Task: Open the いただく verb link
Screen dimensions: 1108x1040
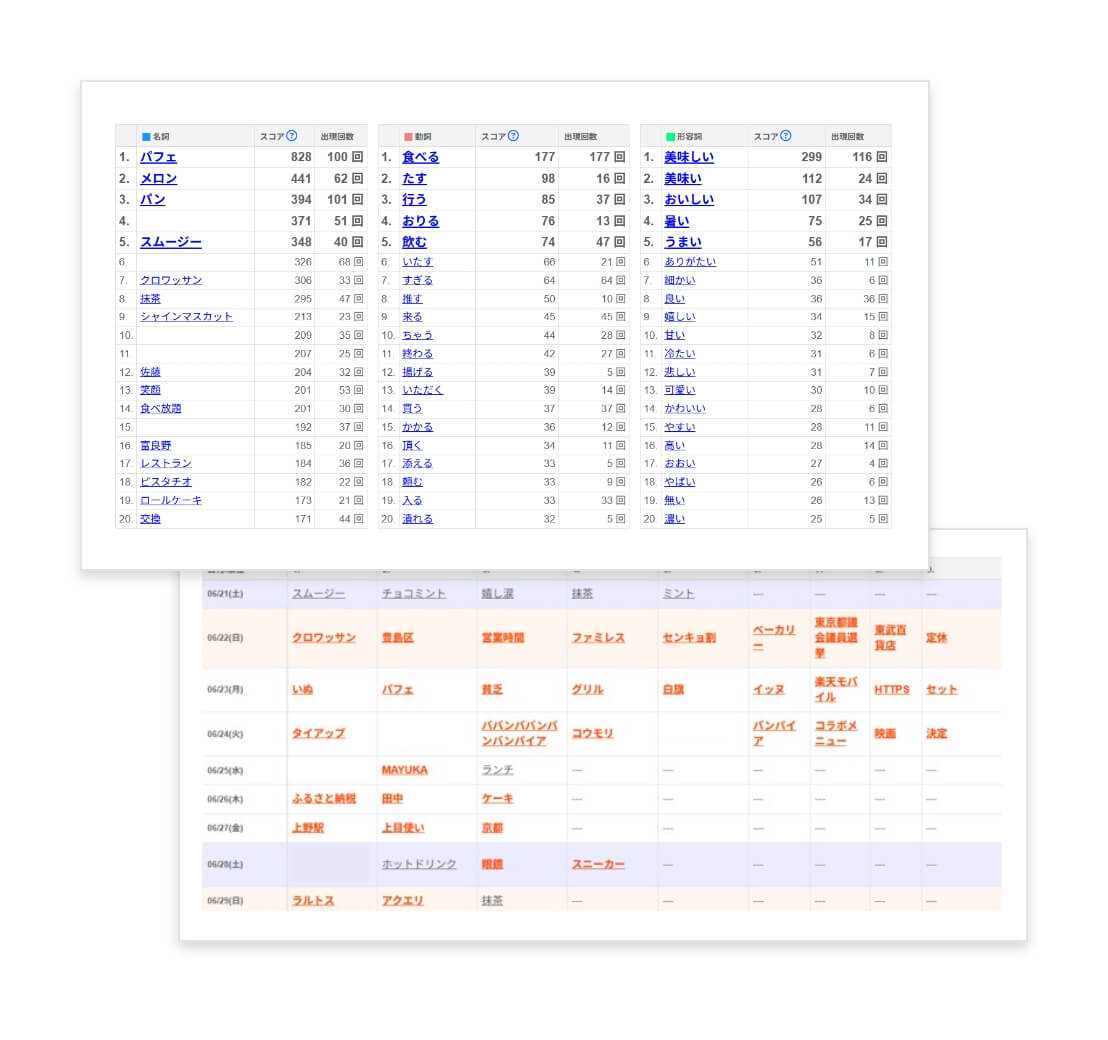Action: point(422,390)
